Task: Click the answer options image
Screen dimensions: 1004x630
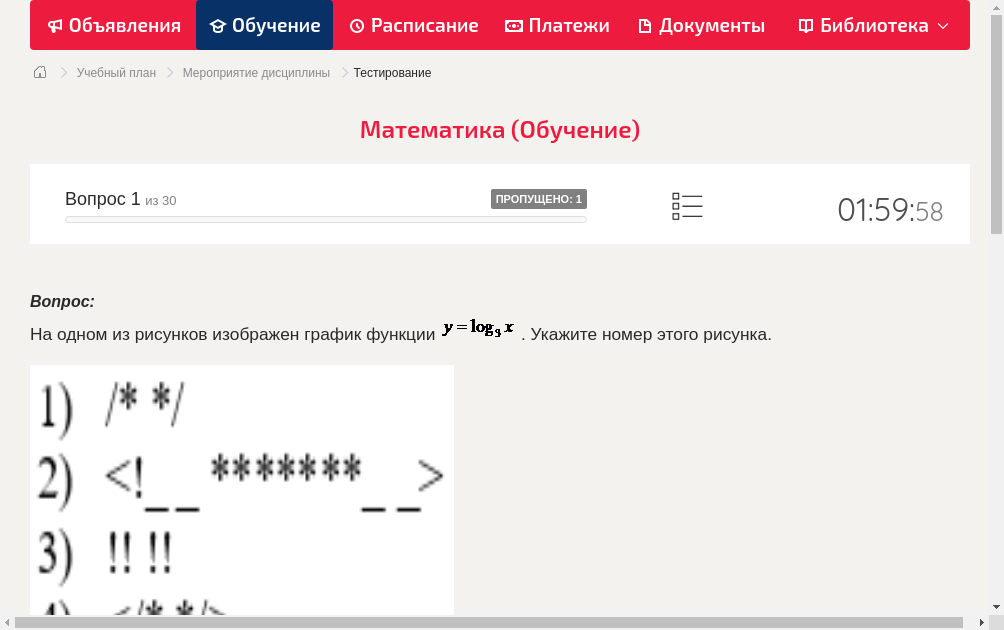Action: click(241, 490)
